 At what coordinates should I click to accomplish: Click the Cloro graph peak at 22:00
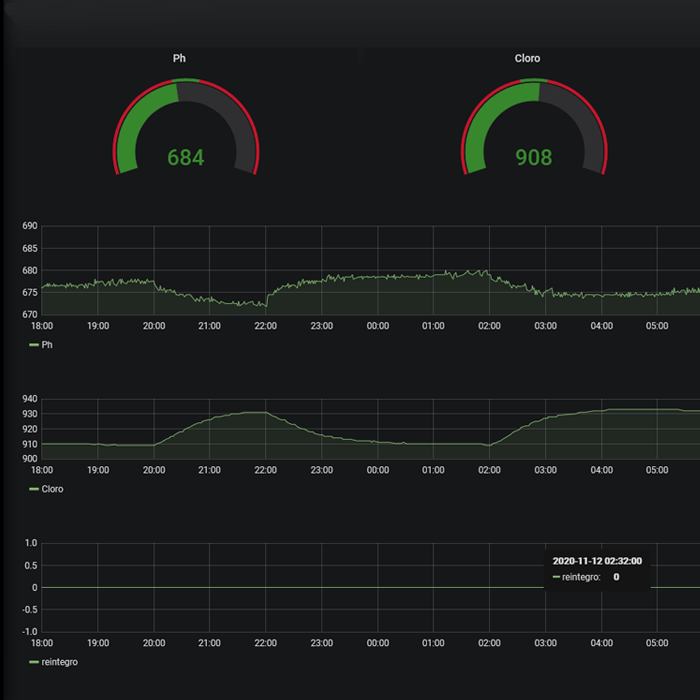pos(255,412)
